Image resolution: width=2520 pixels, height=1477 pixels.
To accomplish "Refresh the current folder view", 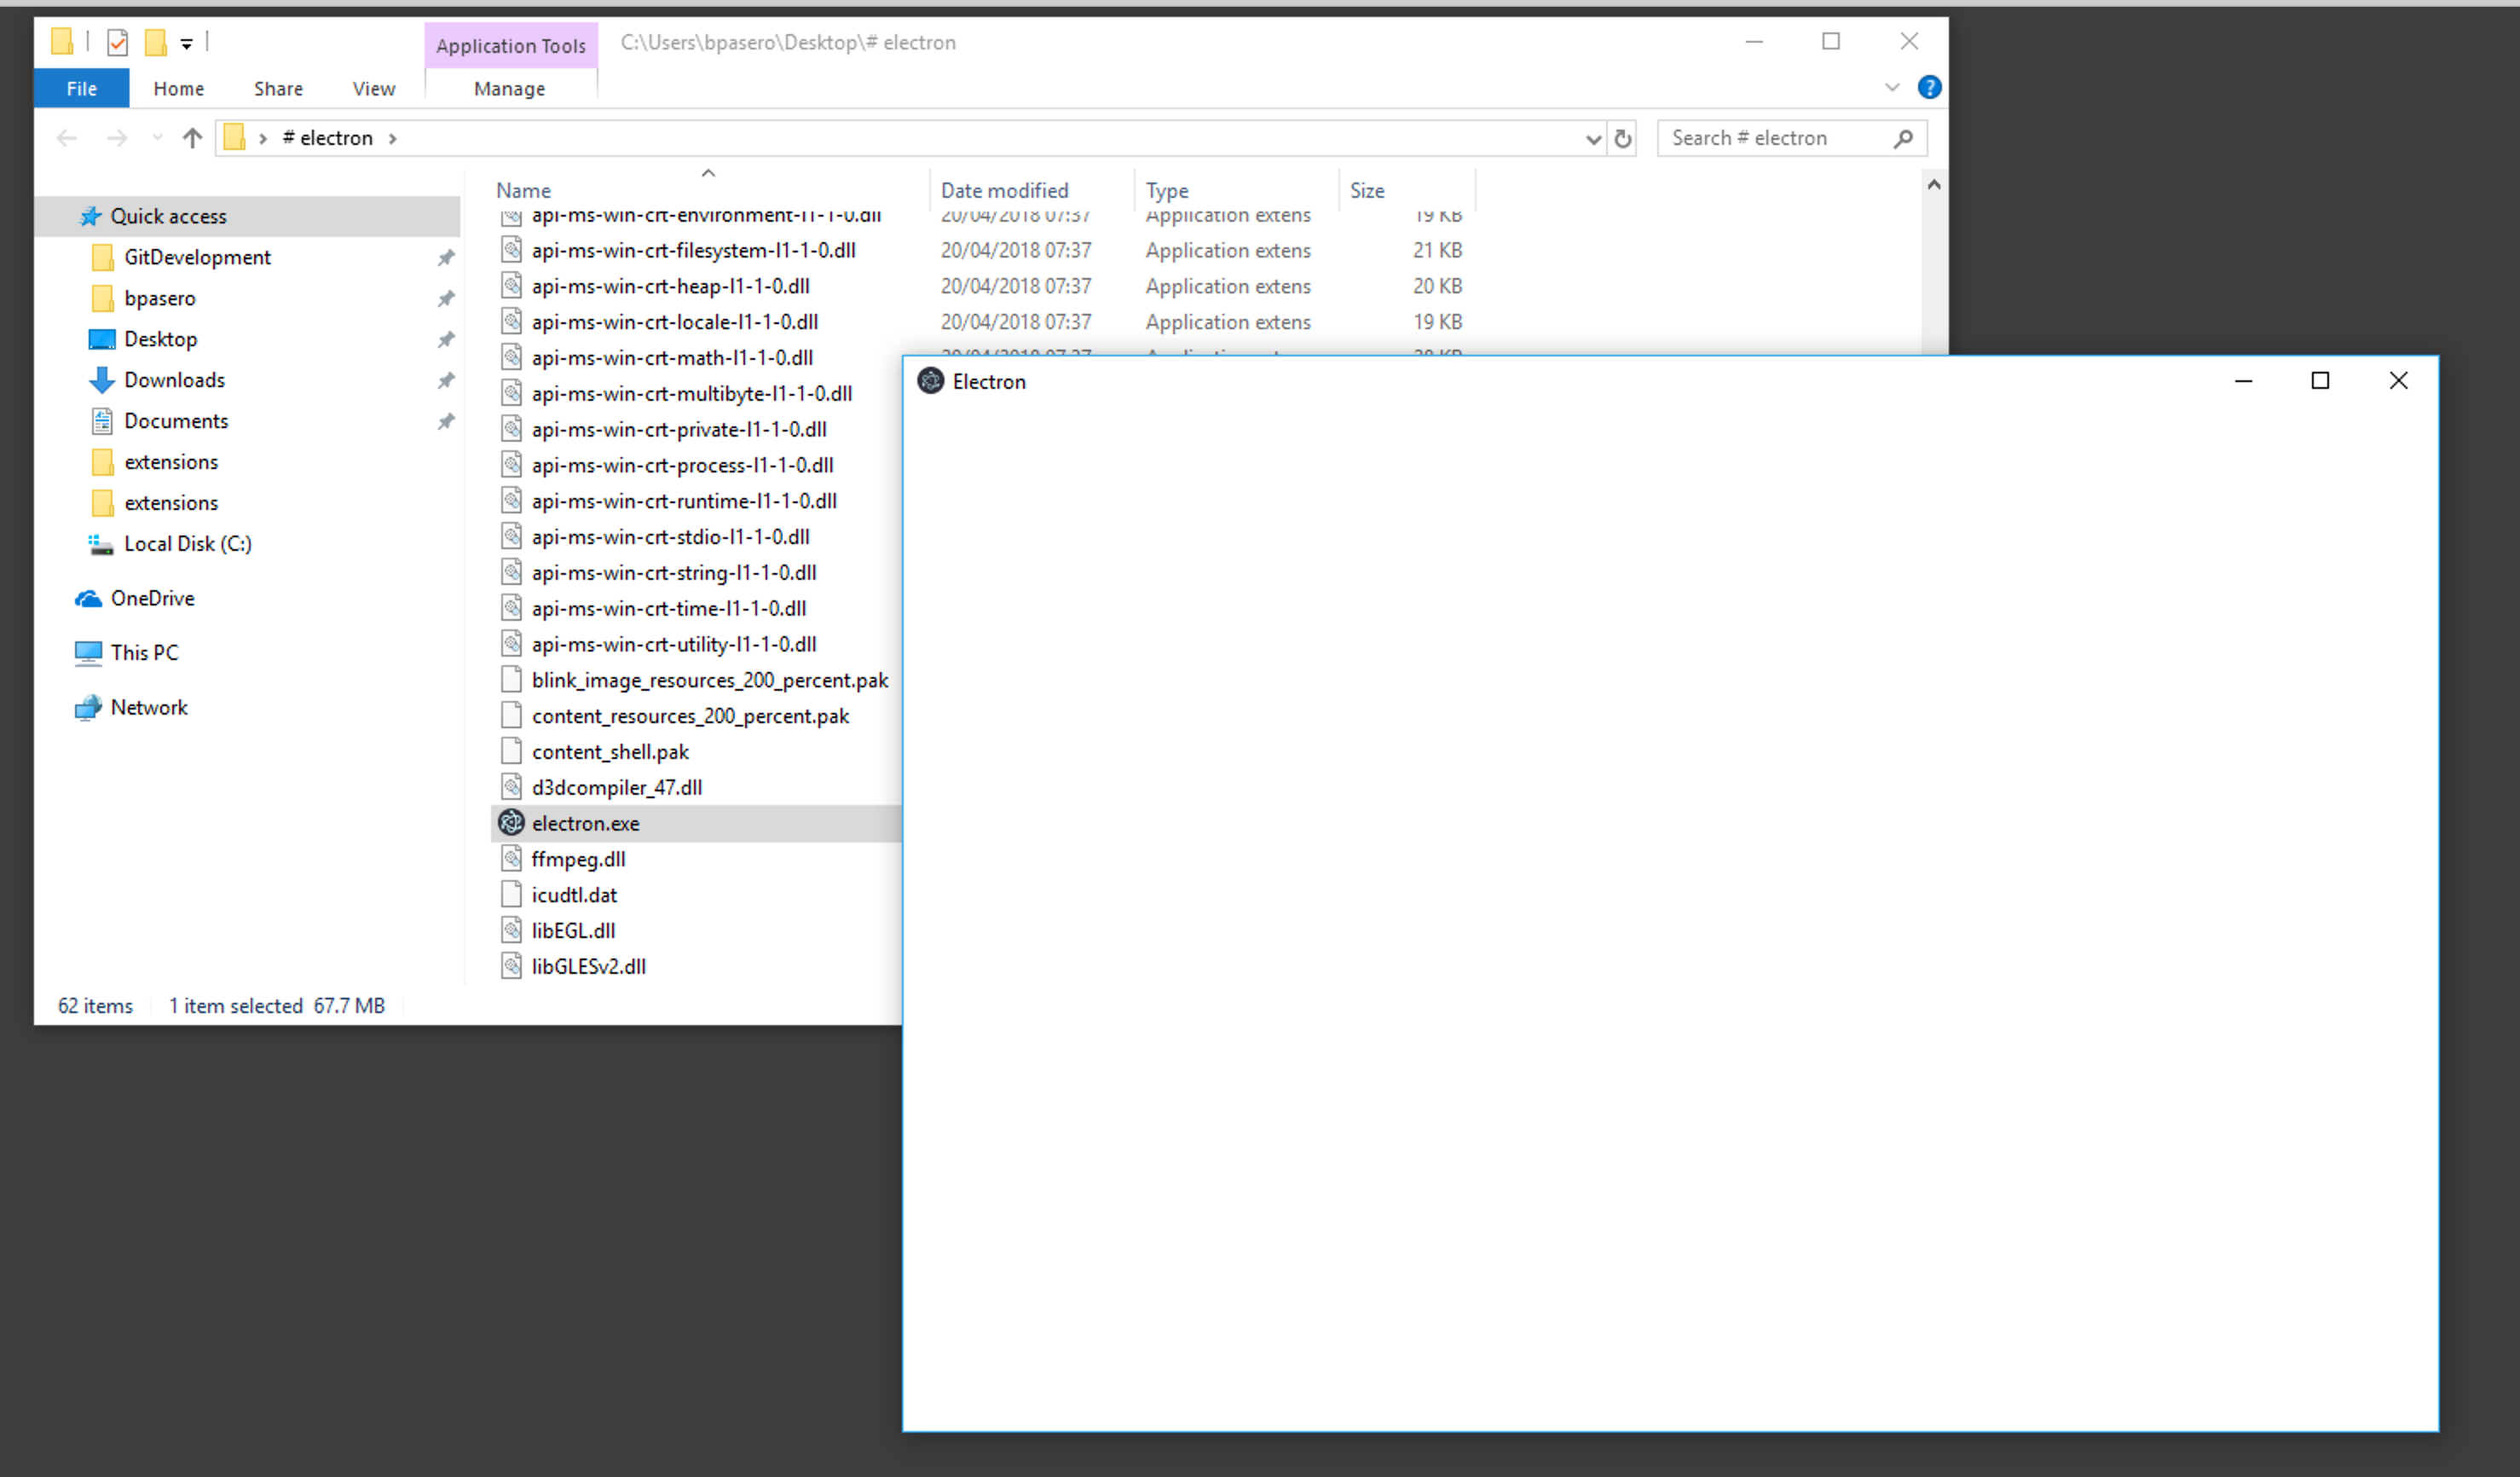I will click(x=1622, y=138).
